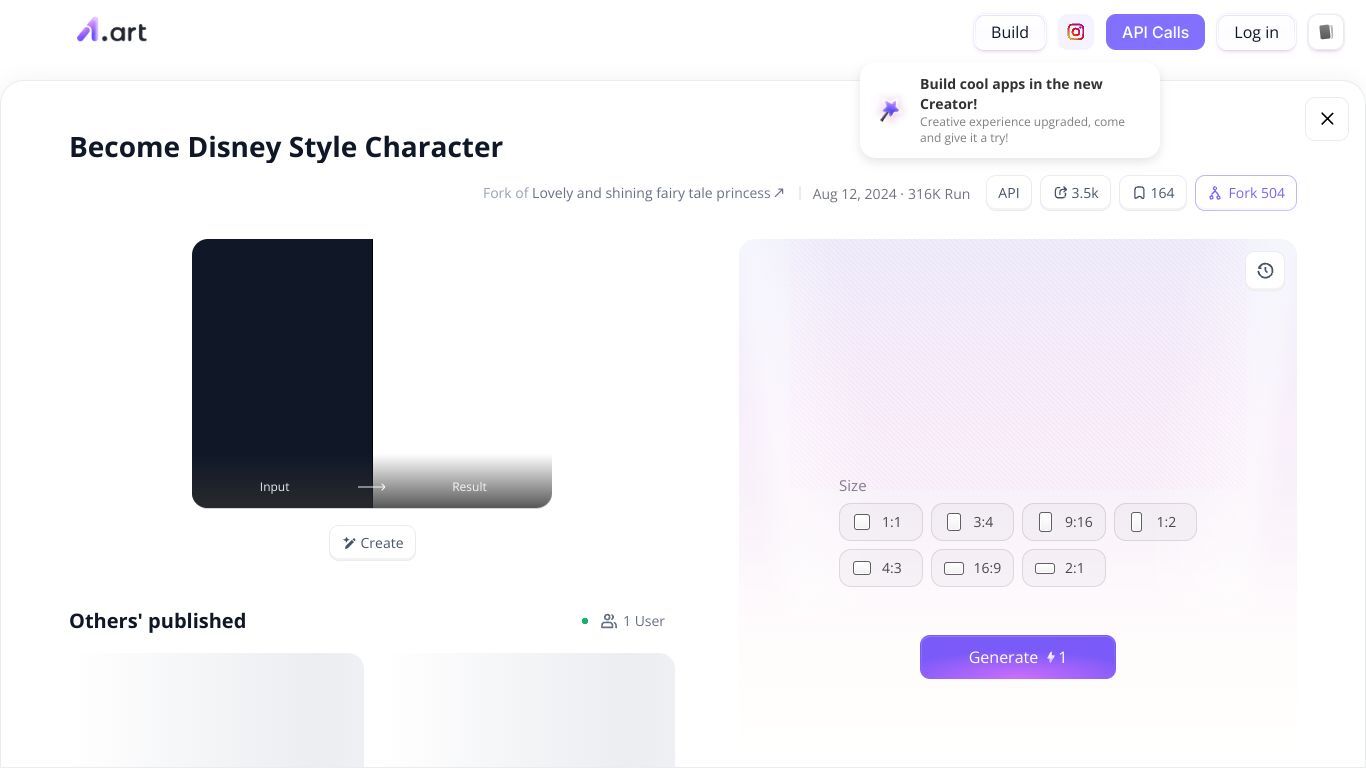Screen dimensions: 1366x768
Task: Click the Input preview image
Action: pos(282,373)
